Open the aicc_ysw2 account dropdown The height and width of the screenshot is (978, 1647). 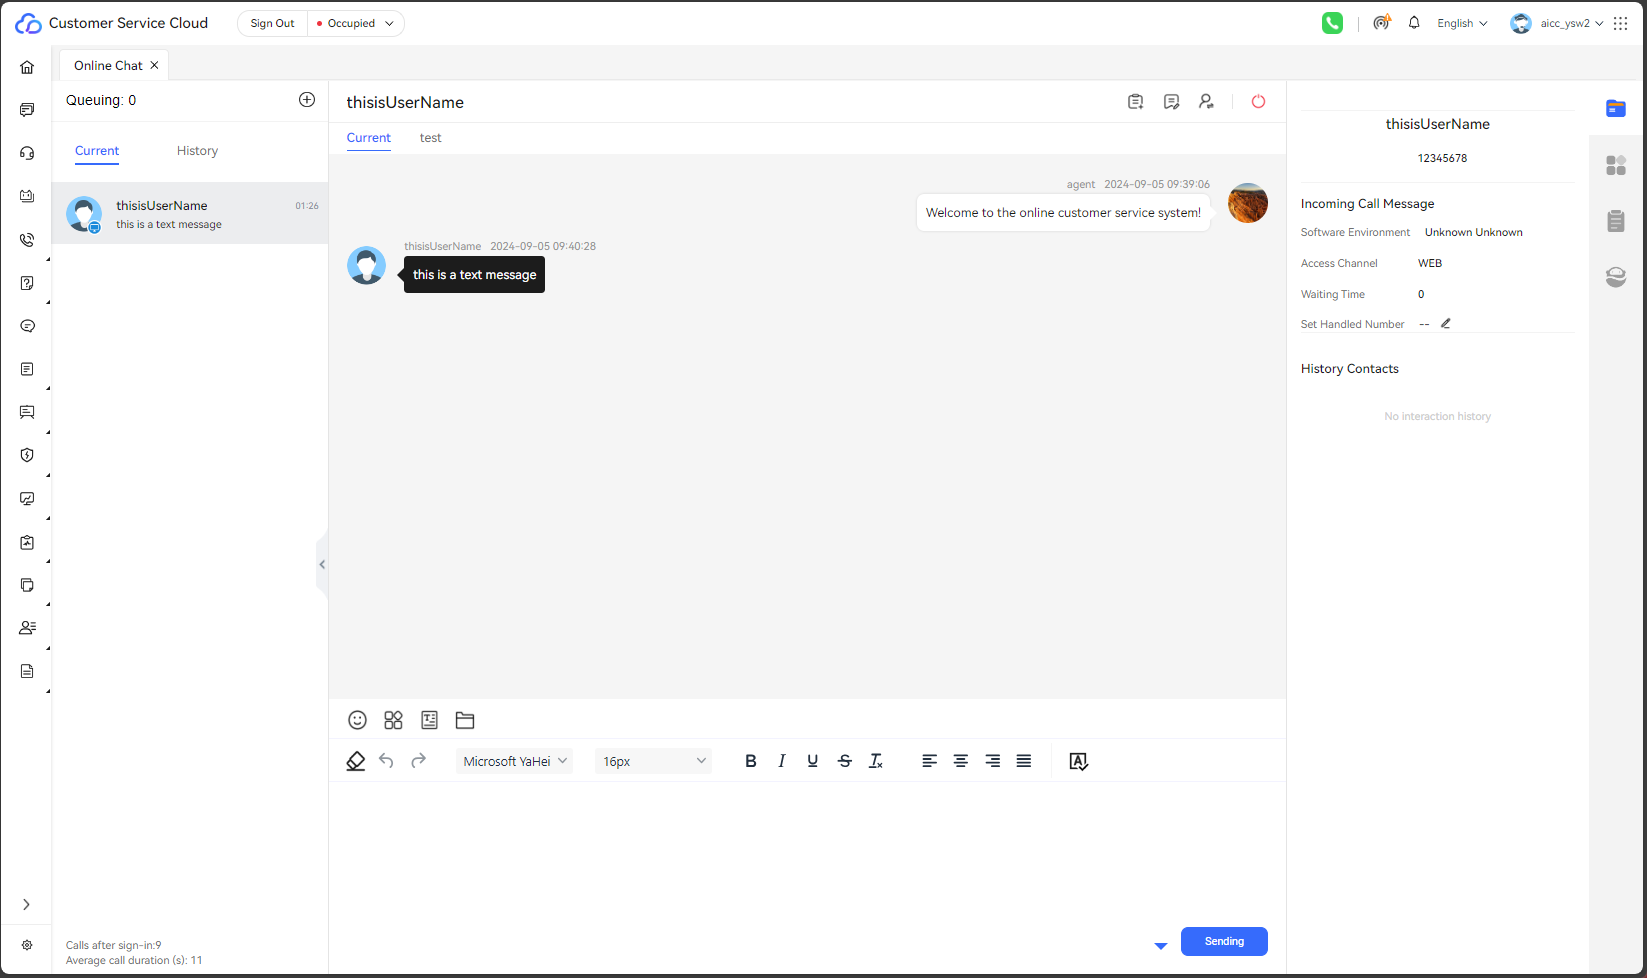[1557, 23]
